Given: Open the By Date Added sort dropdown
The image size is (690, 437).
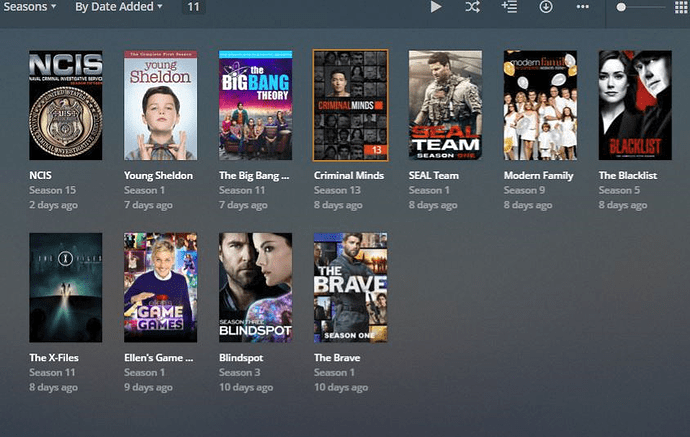Looking at the screenshot, I should coord(119,7).
